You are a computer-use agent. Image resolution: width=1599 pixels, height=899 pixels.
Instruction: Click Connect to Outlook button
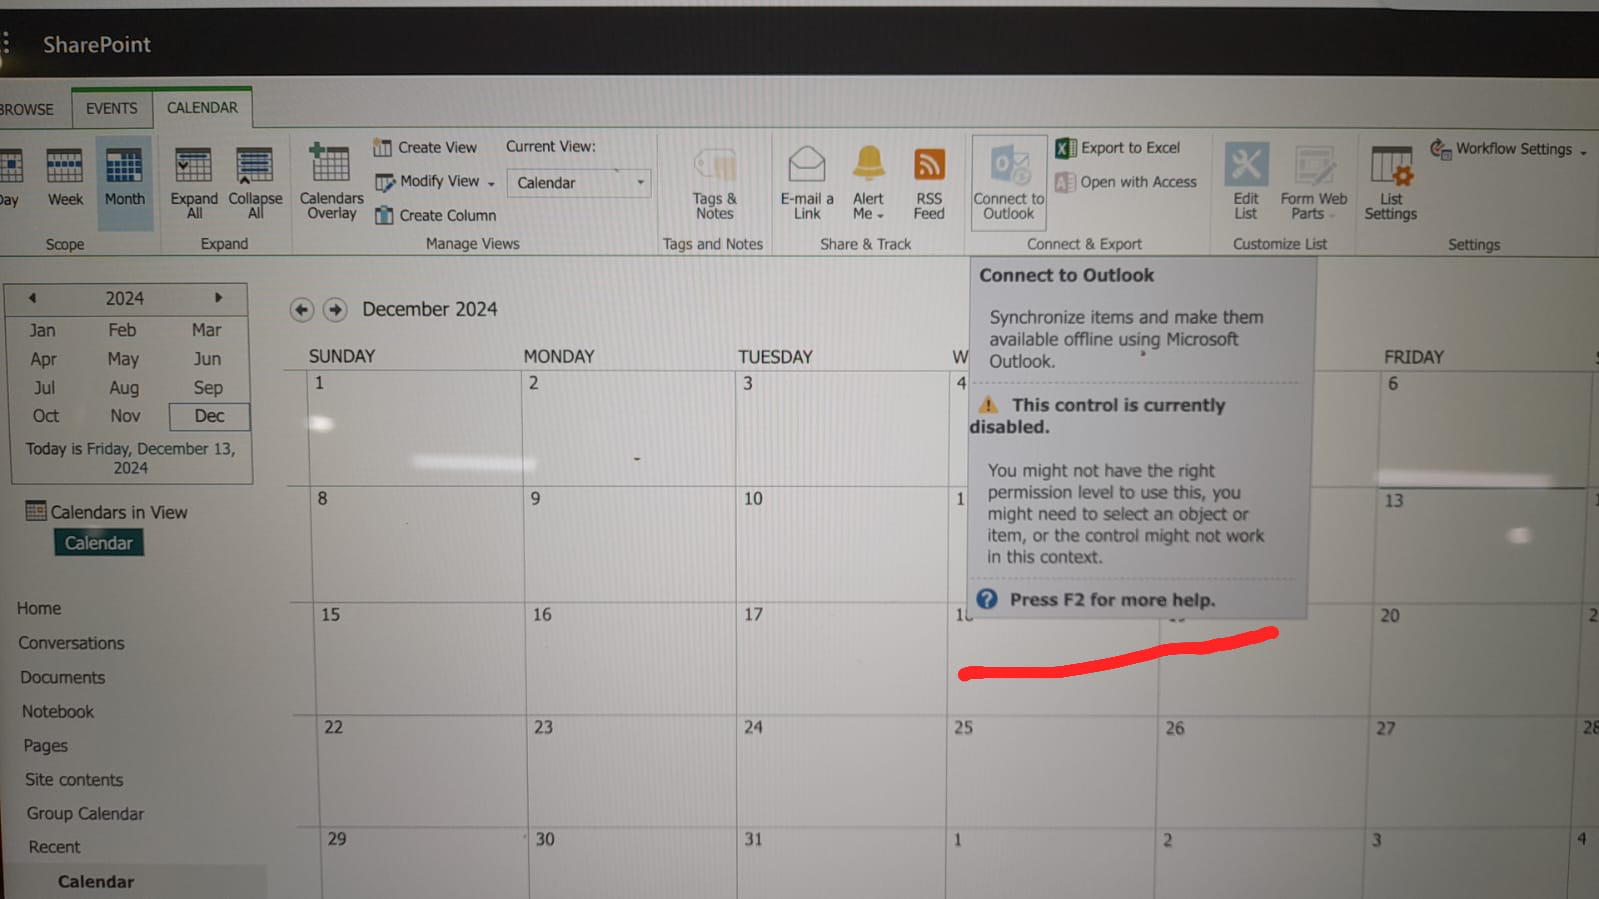1009,182
